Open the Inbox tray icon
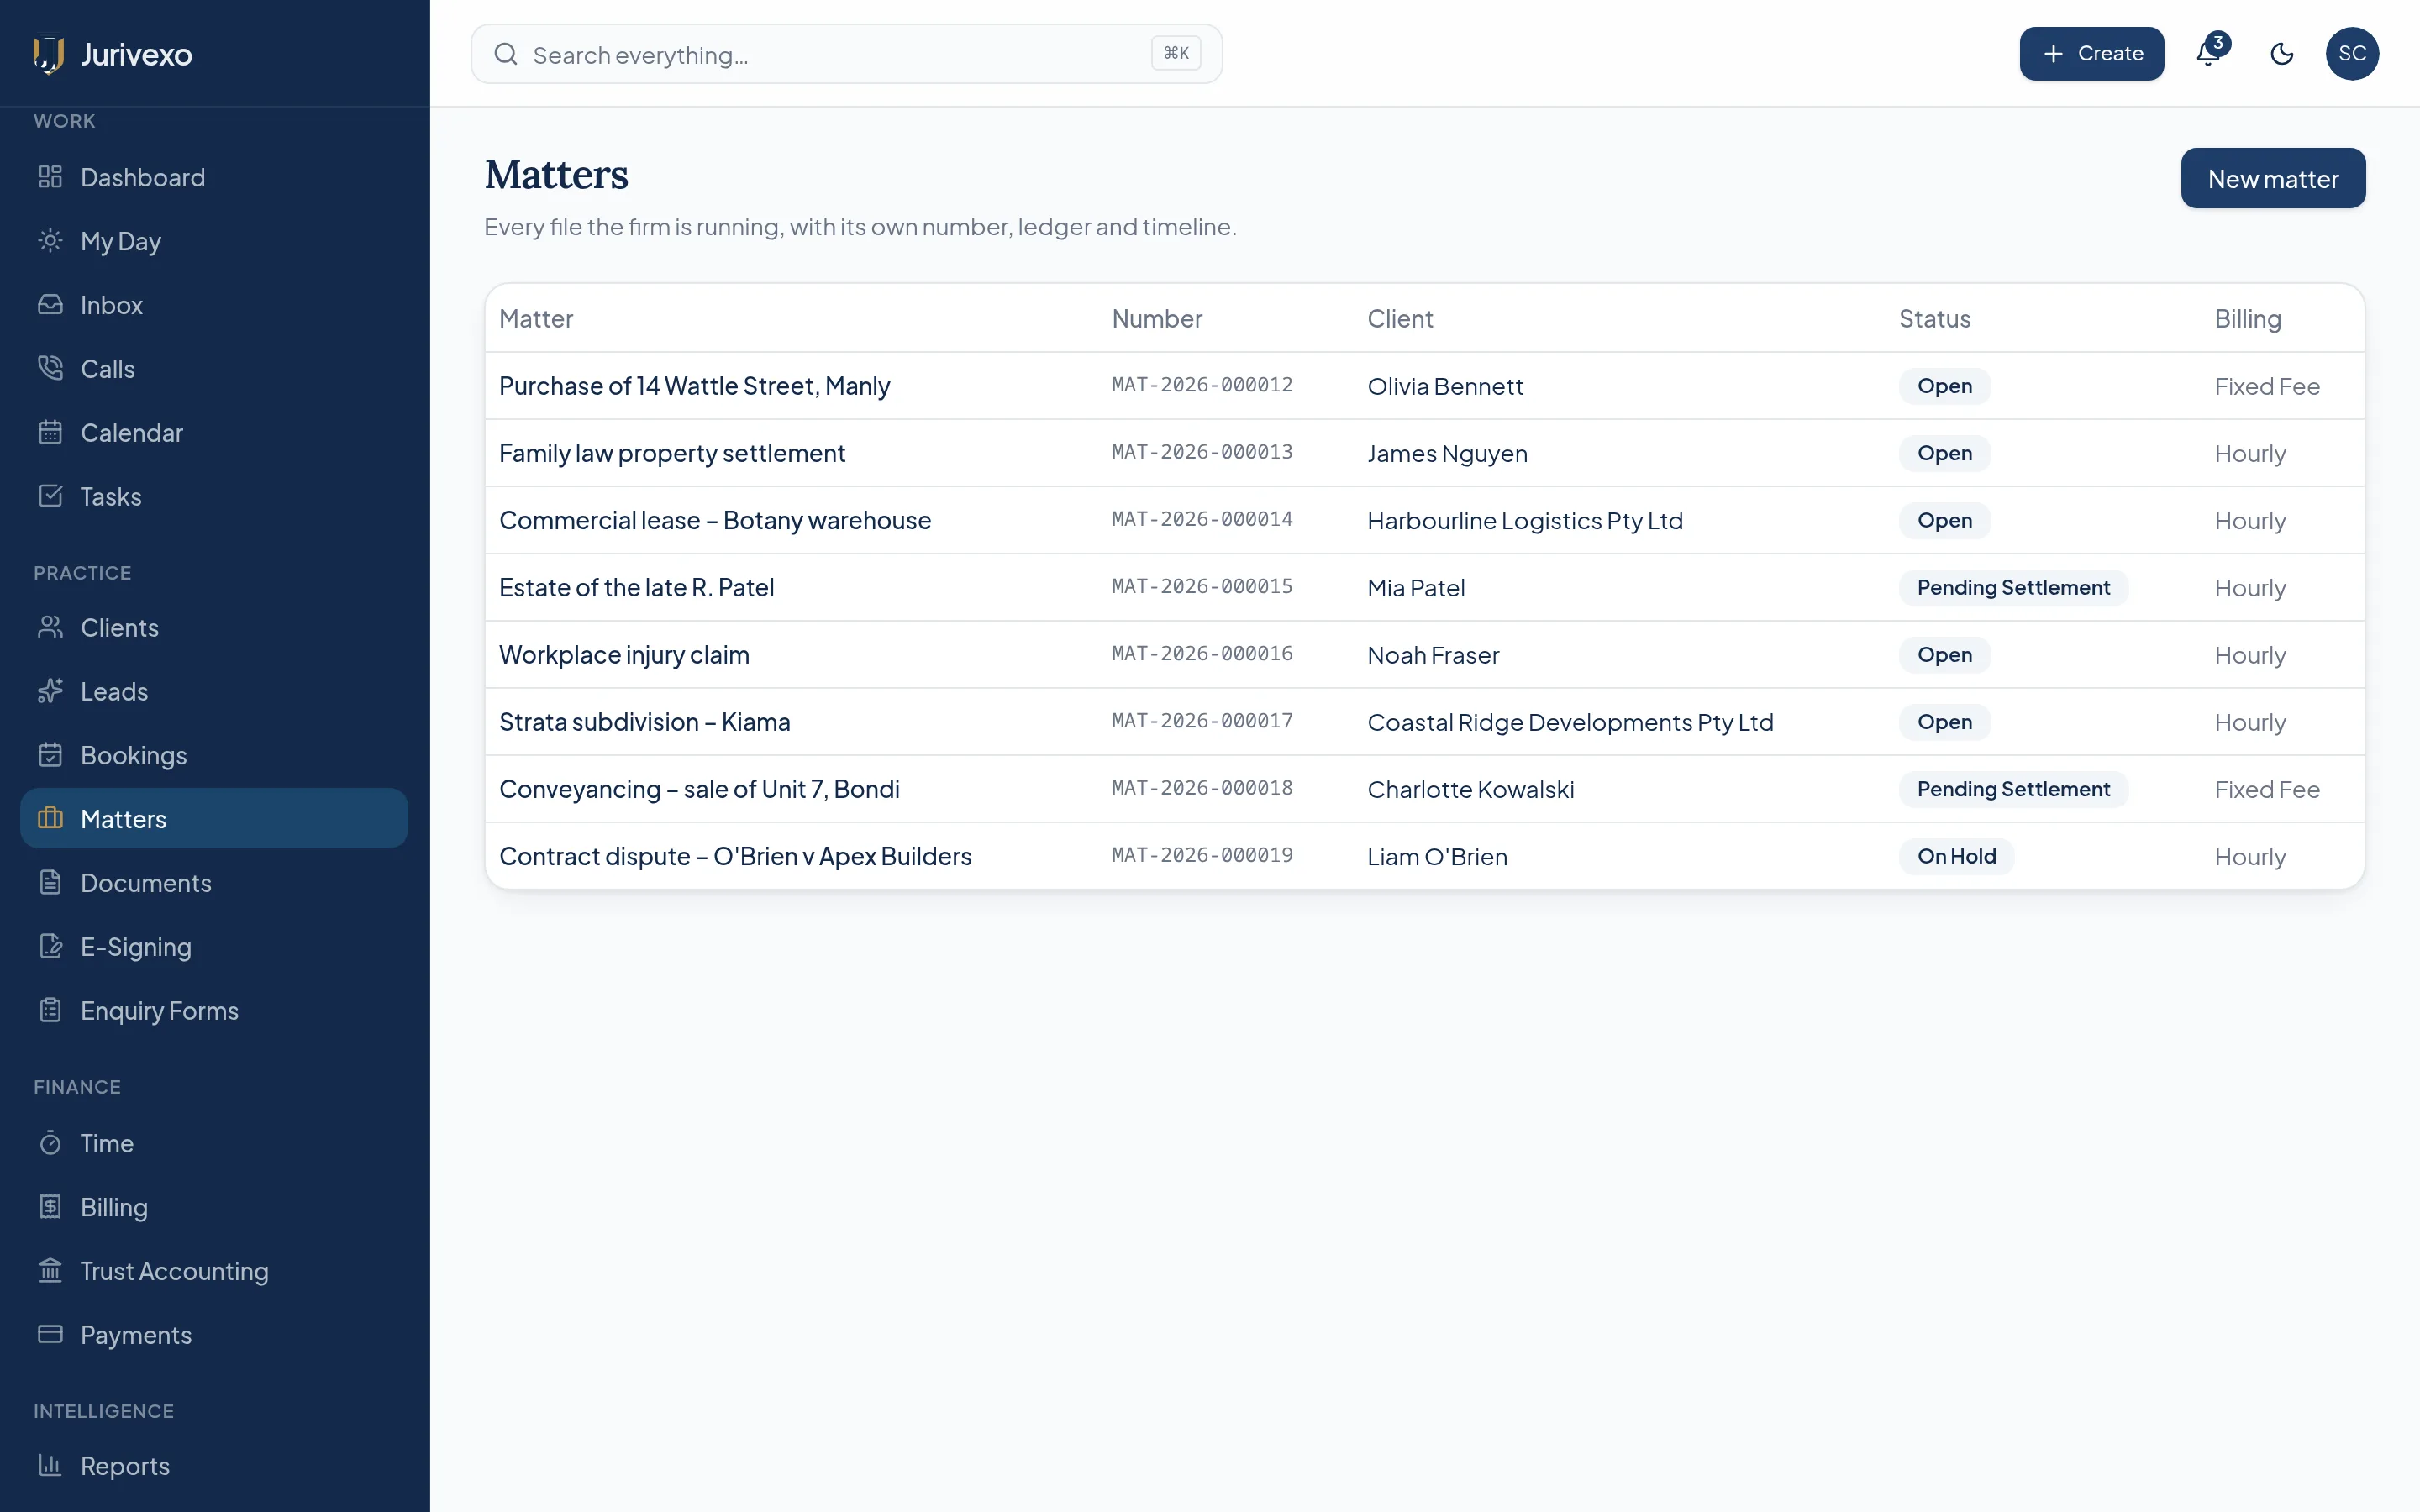The height and width of the screenshot is (1512, 2420). tap(50, 305)
